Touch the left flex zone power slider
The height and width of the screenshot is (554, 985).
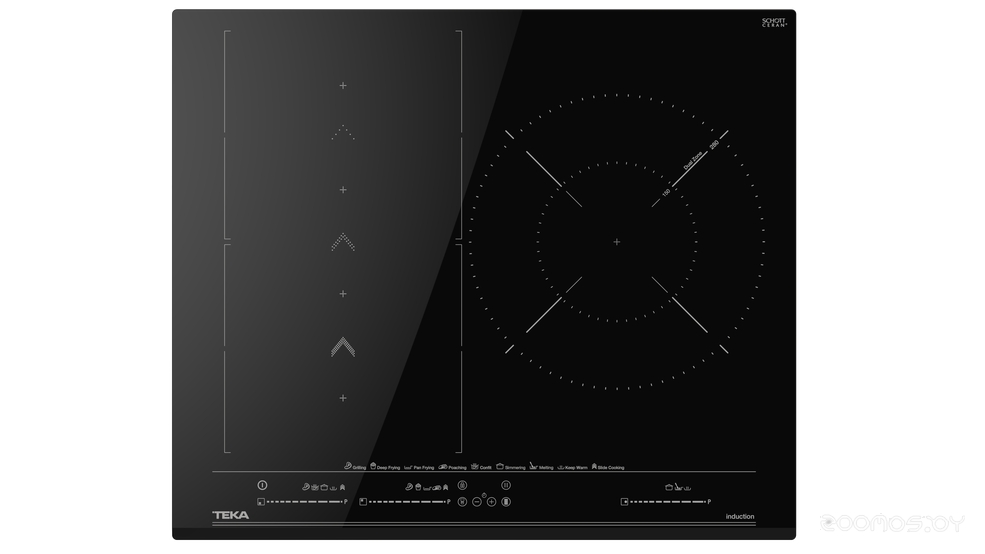(305, 501)
